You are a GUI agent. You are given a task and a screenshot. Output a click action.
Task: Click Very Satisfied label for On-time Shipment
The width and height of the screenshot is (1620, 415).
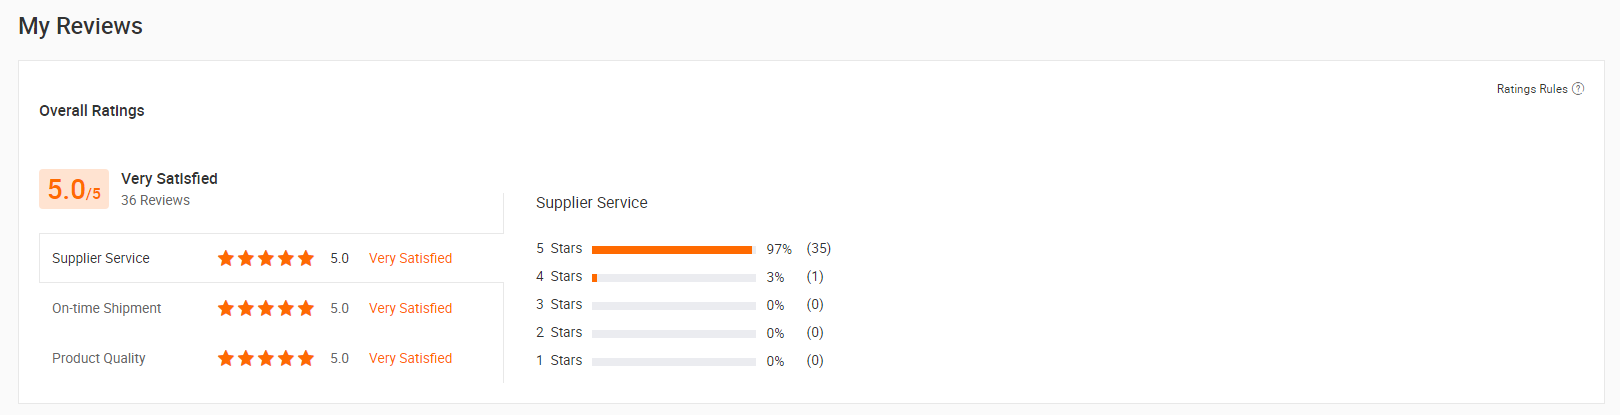410,308
